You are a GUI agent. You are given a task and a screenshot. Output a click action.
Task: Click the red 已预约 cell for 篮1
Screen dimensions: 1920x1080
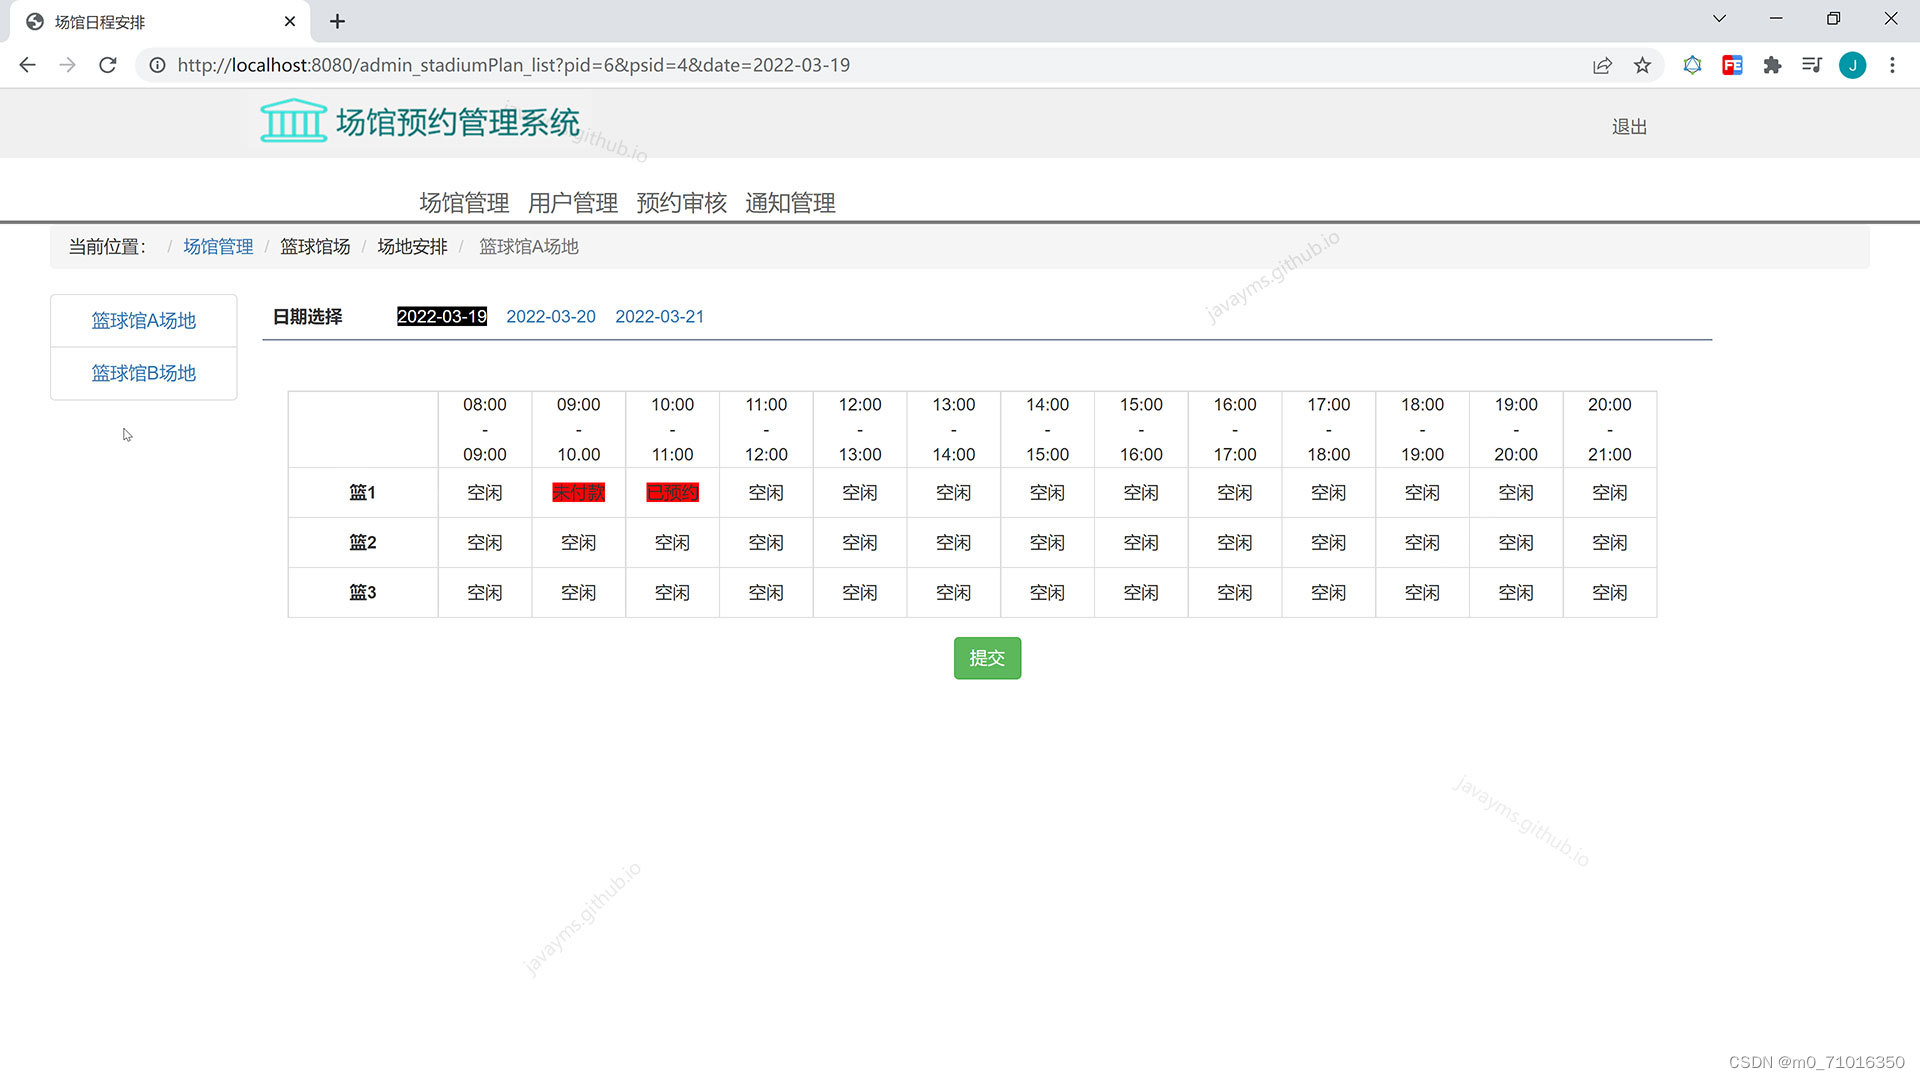pos(672,493)
